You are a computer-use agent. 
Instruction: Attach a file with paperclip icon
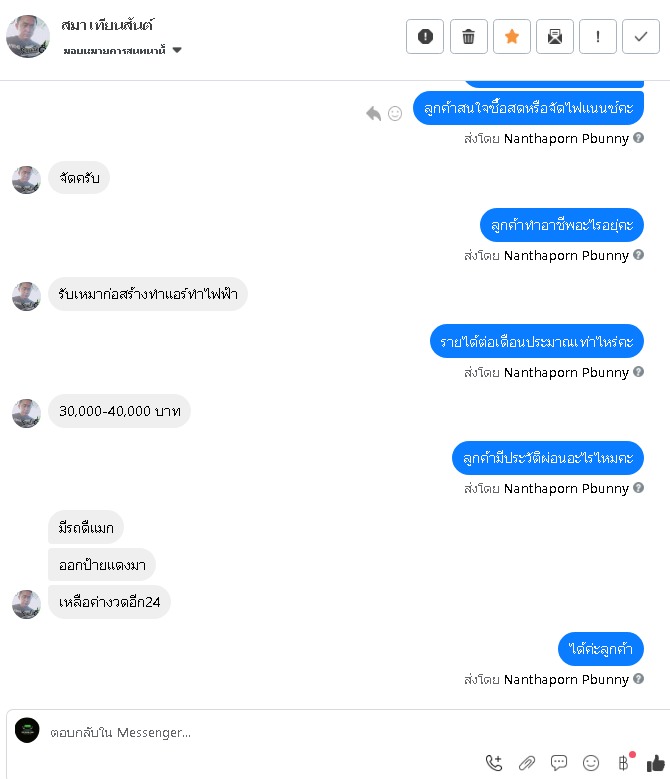526,763
